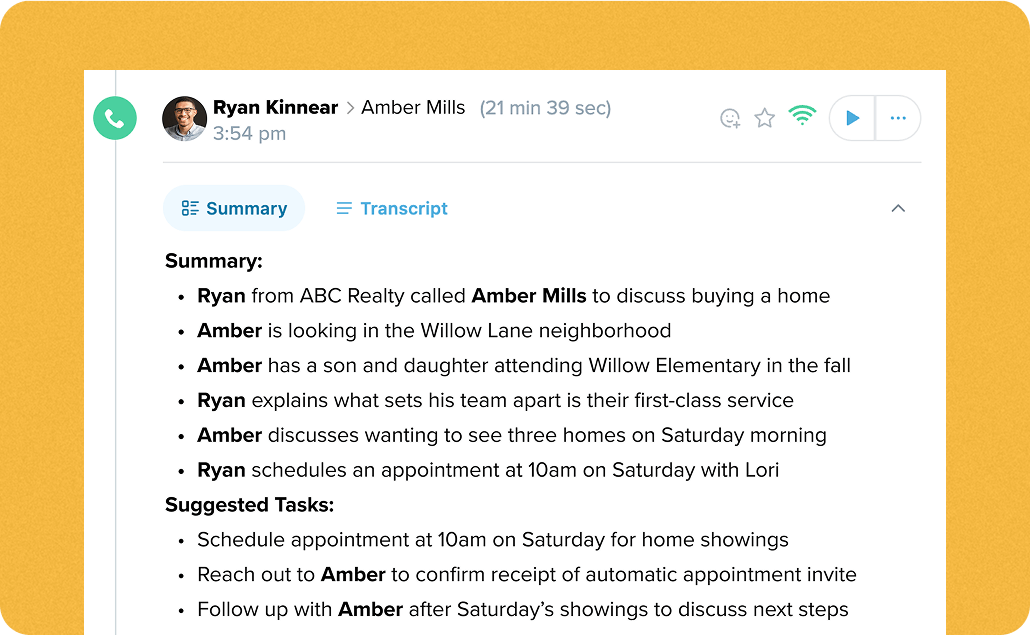Play the call recording
Screen dimensions: 1030x635
coord(853,118)
